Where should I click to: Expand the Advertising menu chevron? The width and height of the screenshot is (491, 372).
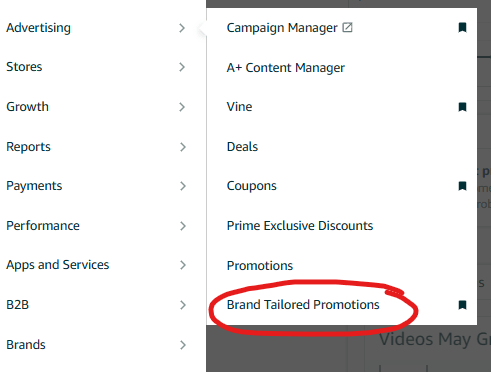pyautogui.click(x=182, y=28)
